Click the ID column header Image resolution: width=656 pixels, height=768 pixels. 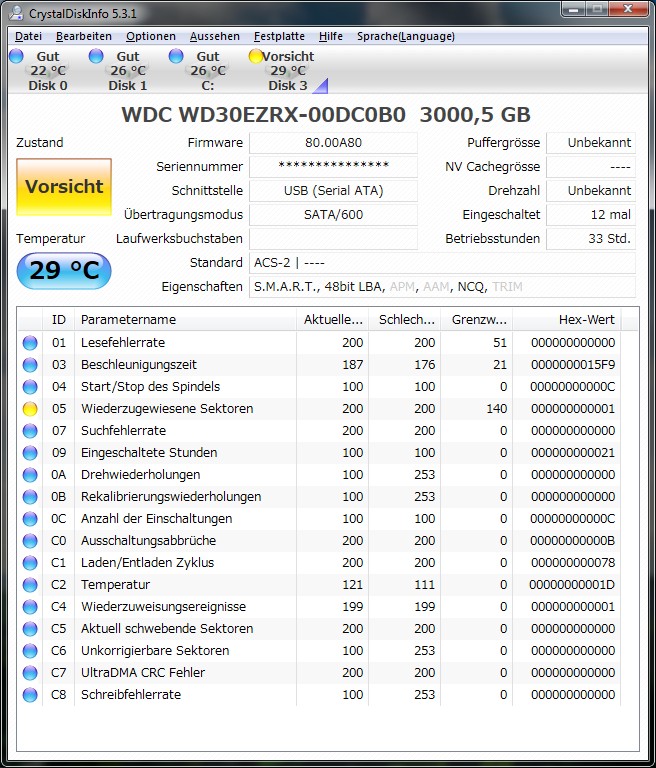58,320
